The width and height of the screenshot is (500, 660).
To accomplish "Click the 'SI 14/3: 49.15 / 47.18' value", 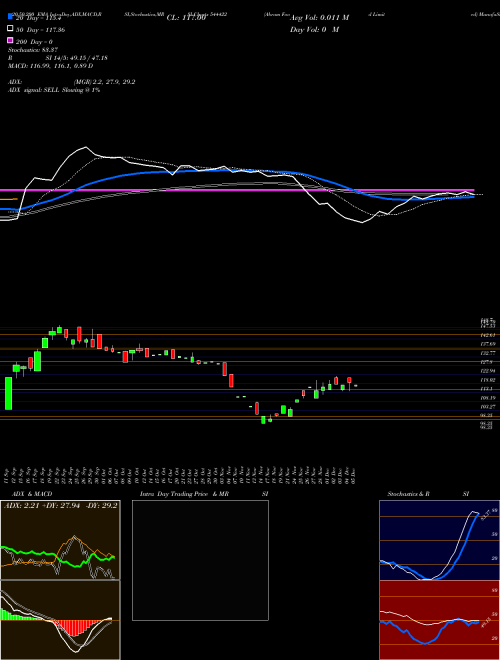I will [77, 58].
